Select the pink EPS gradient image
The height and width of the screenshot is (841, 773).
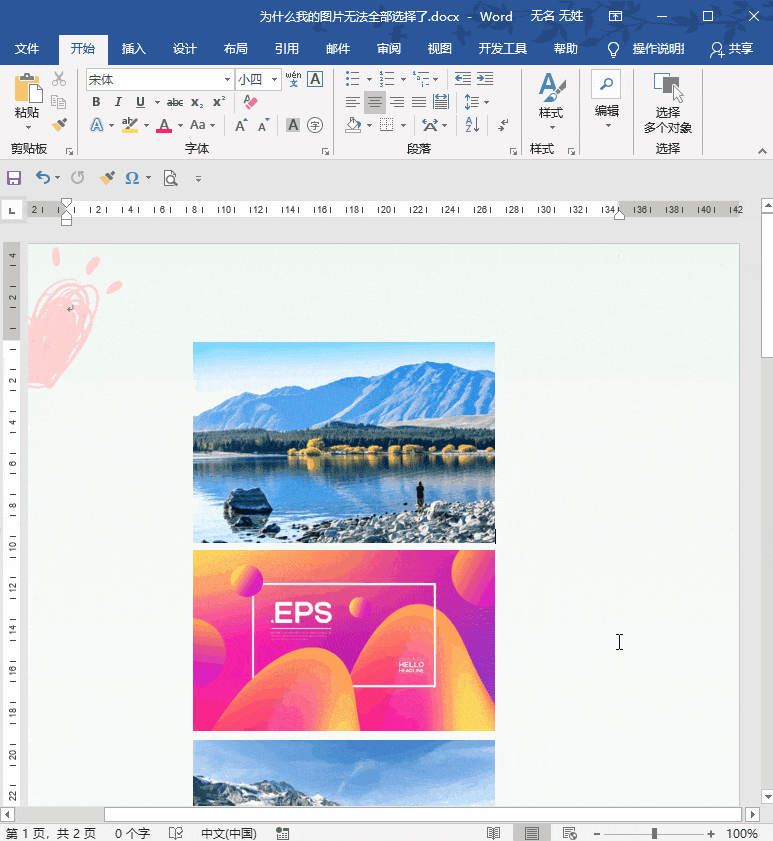tap(343, 640)
